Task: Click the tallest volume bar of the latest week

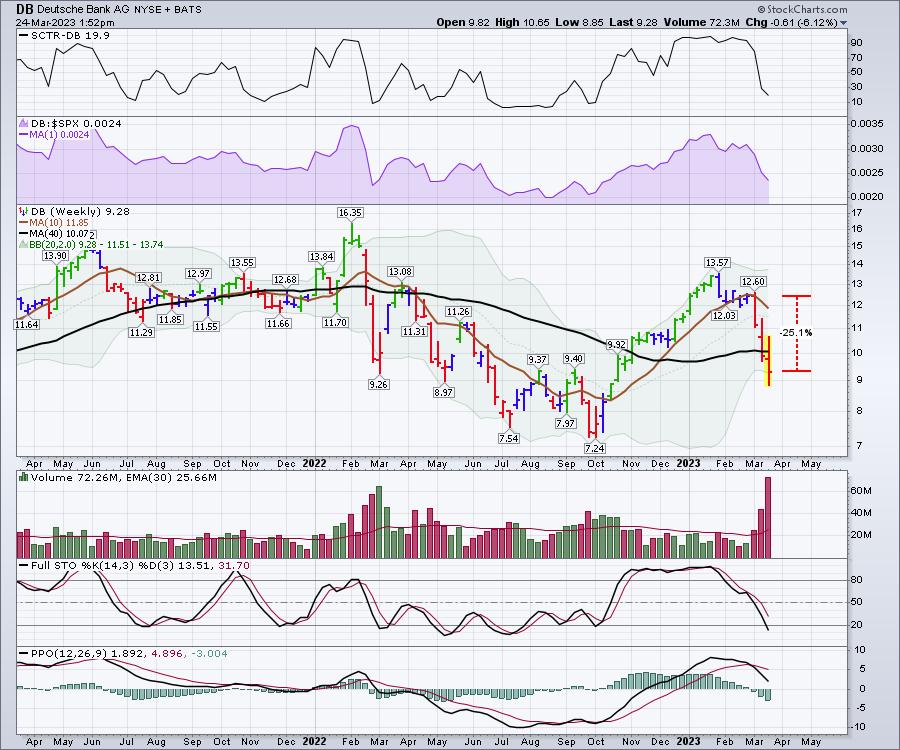Action: (768, 518)
